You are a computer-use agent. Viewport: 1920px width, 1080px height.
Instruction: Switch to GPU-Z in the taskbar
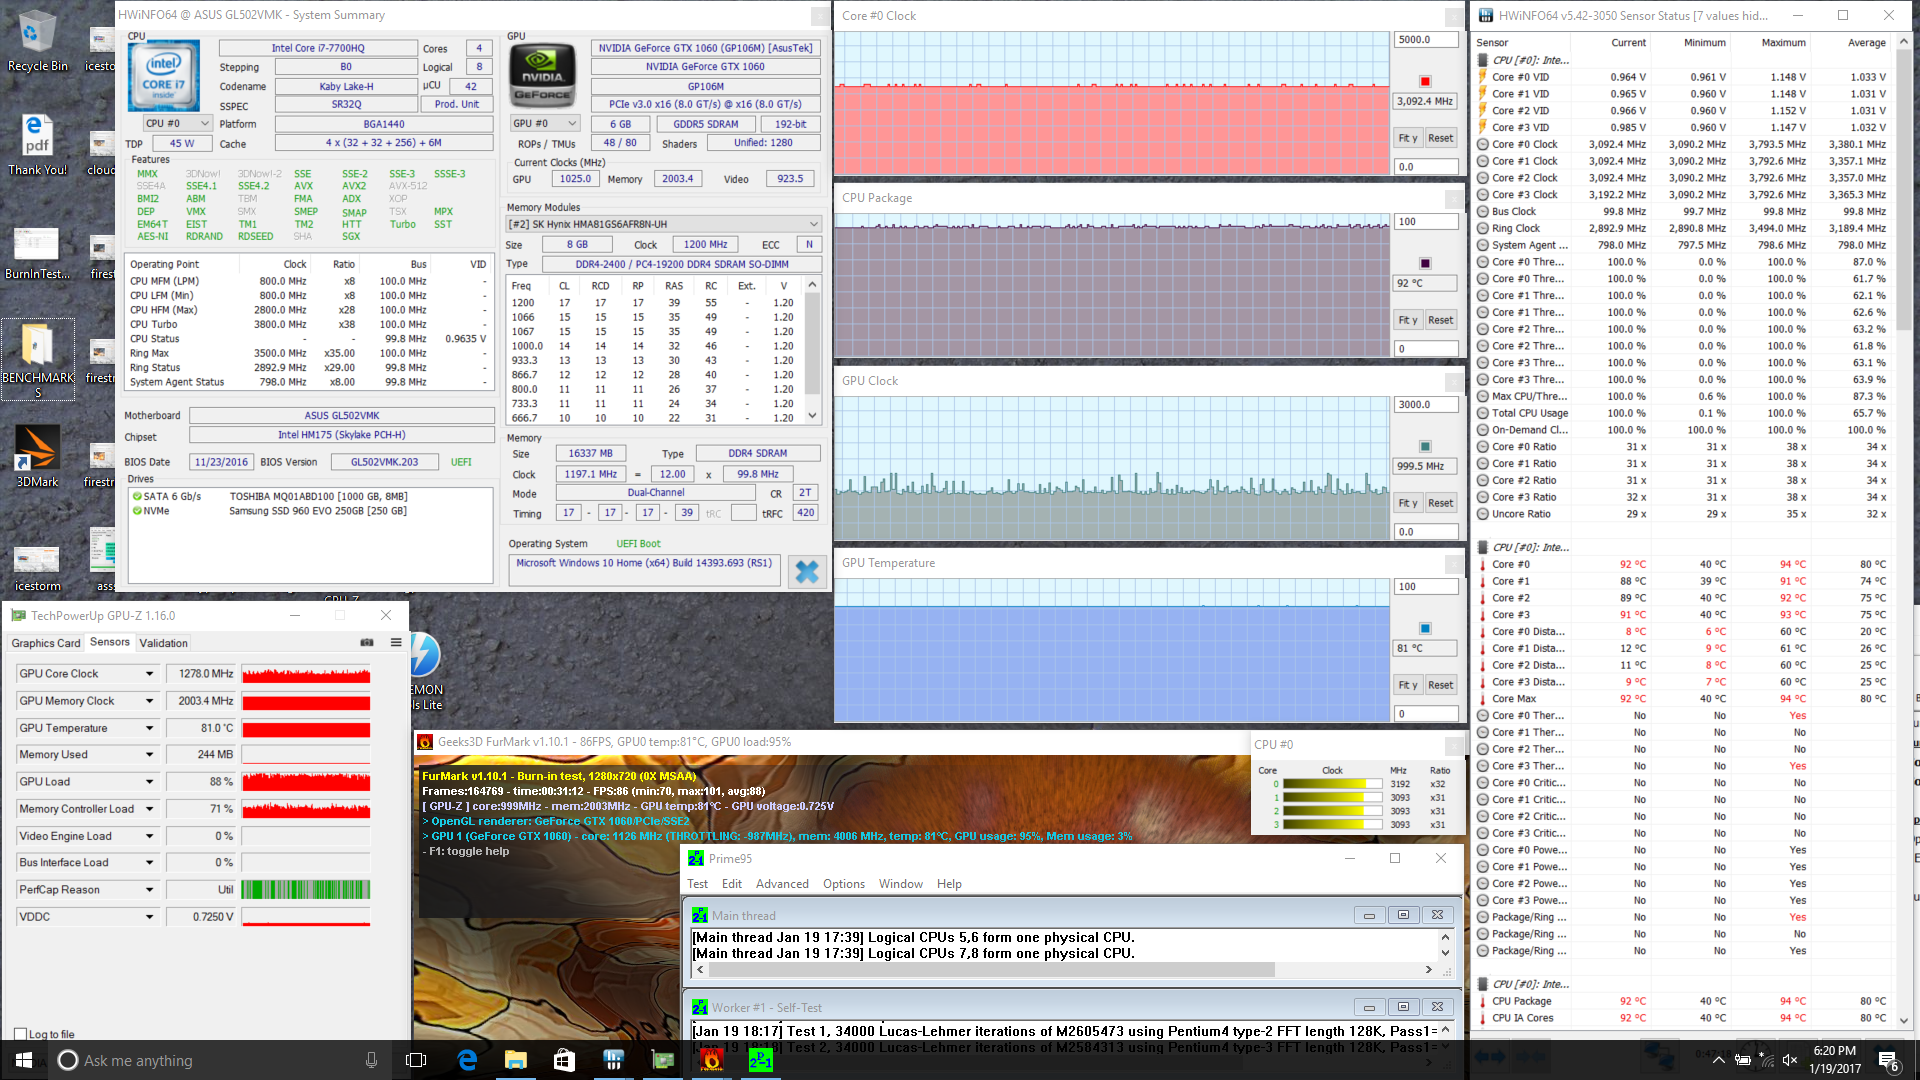click(662, 1060)
